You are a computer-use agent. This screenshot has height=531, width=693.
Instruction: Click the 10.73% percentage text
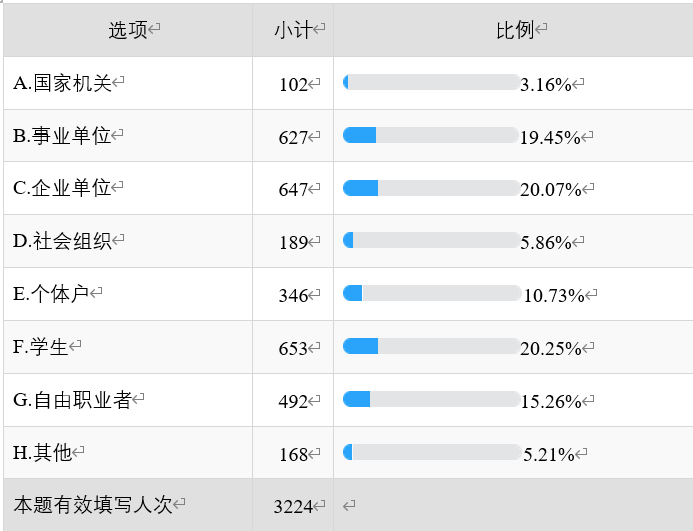(554, 296)
